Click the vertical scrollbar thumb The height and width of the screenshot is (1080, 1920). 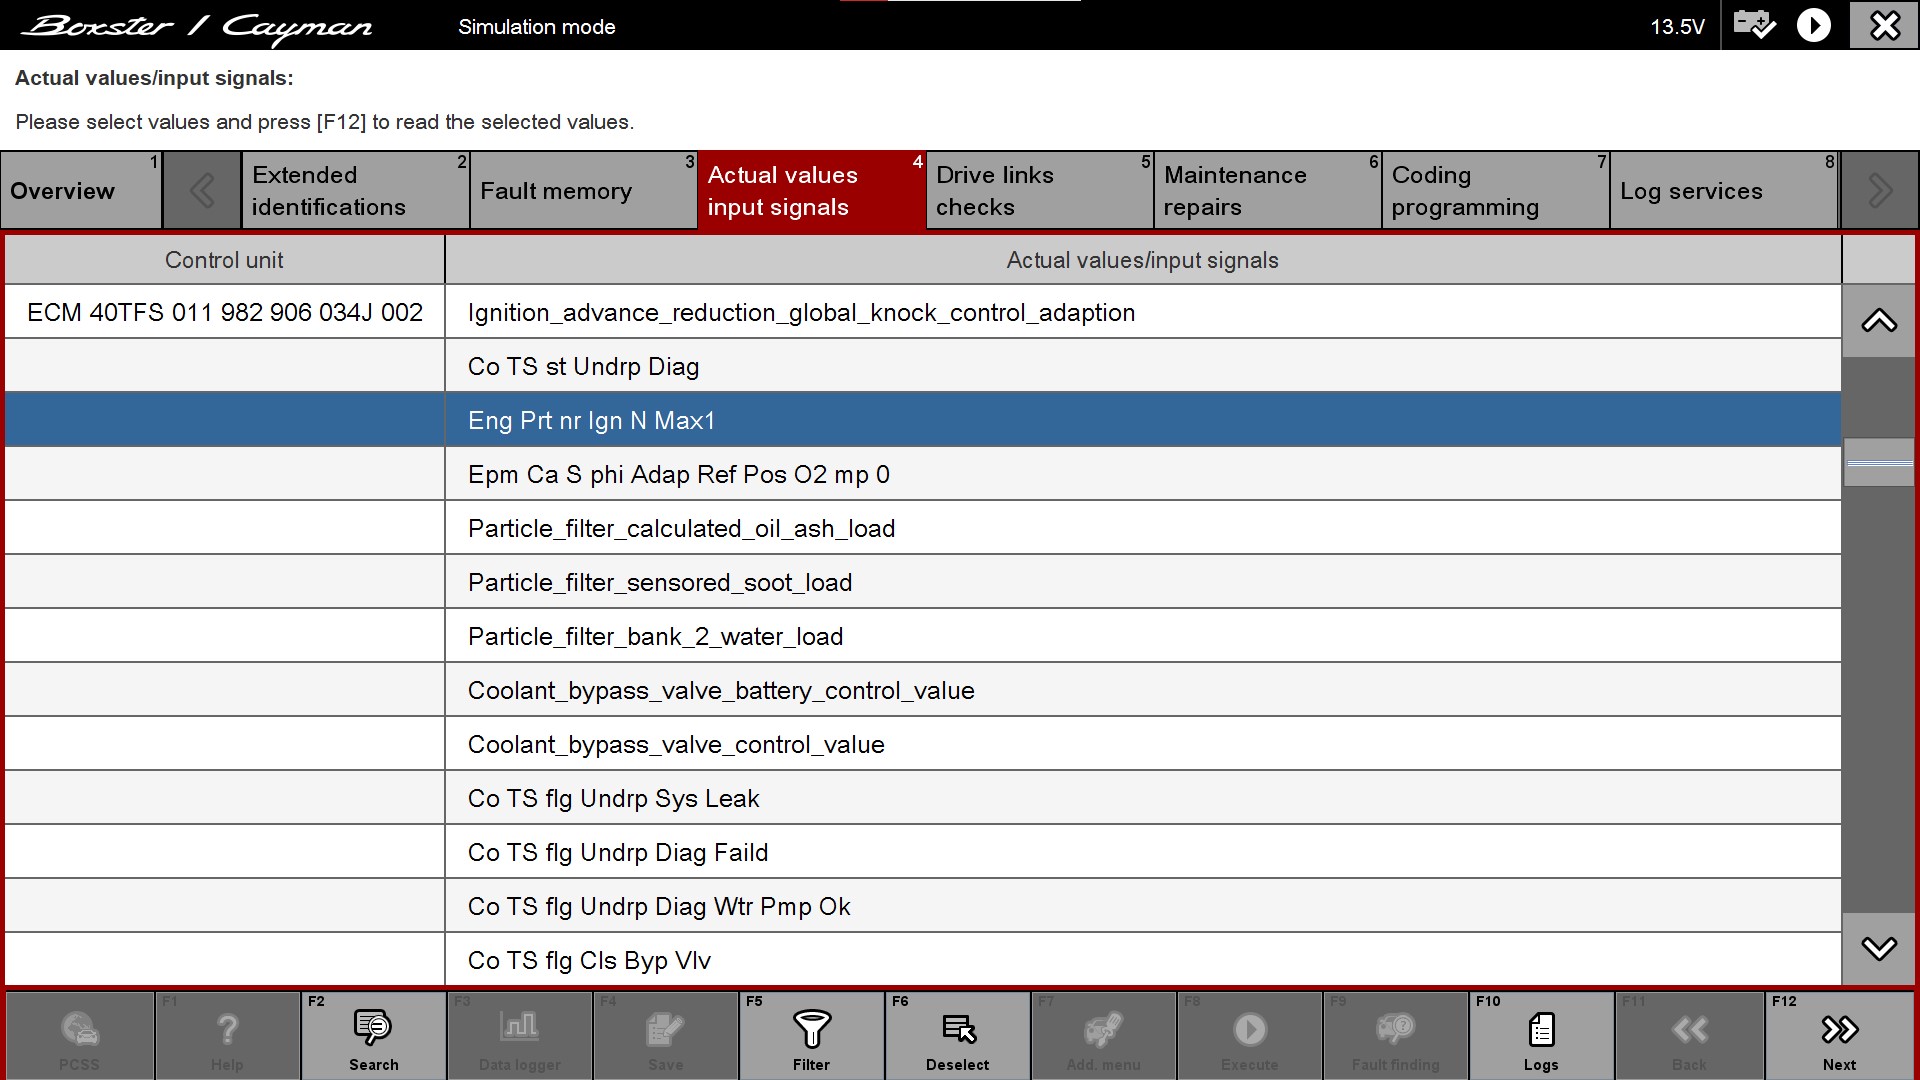[x=1879, y=463]
